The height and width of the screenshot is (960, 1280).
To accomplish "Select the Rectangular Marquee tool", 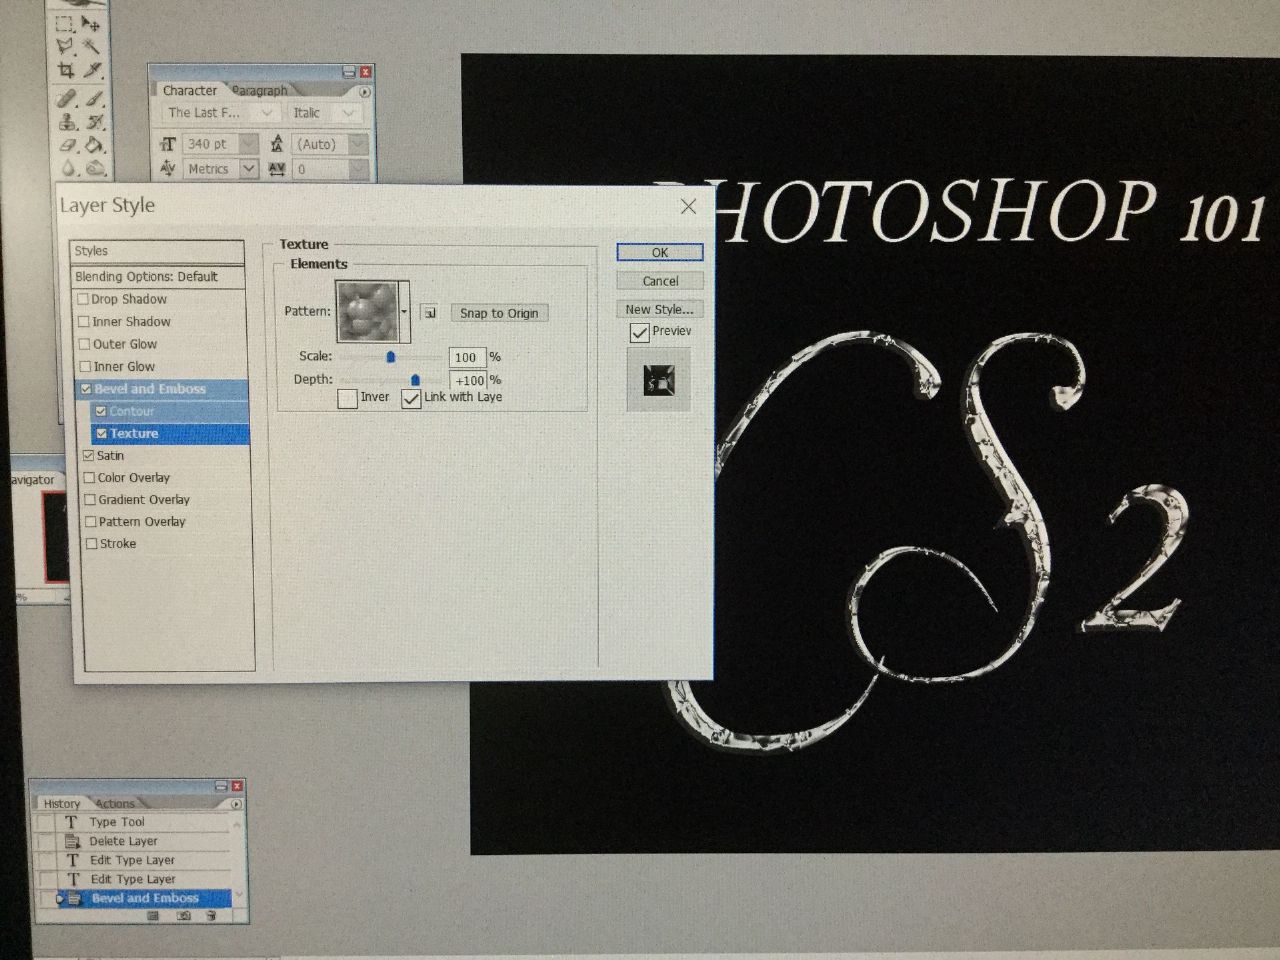I will point(65,24).
